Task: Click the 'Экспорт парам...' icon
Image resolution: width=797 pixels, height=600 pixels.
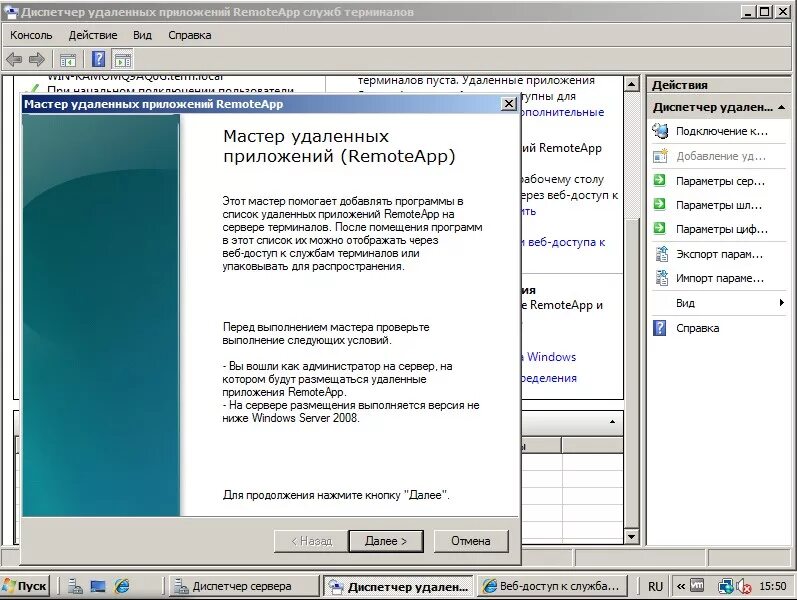Action: pyautogui.click(x=661, y=253)
